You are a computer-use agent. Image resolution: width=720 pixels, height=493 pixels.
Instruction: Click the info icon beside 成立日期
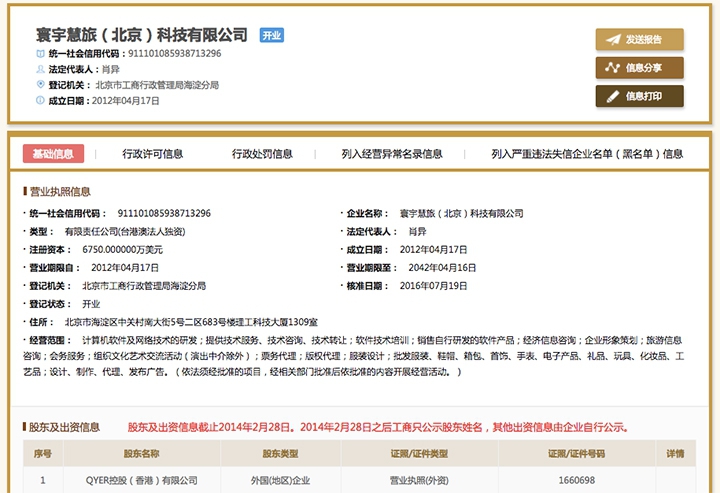40,100
